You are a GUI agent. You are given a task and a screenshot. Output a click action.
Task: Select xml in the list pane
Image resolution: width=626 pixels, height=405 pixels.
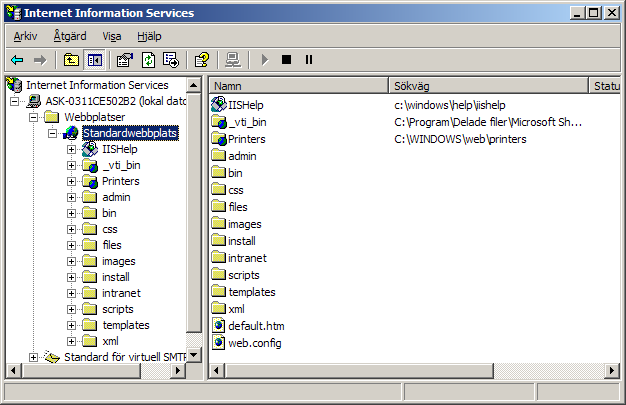pyautogui.click(x=236, y=309)
